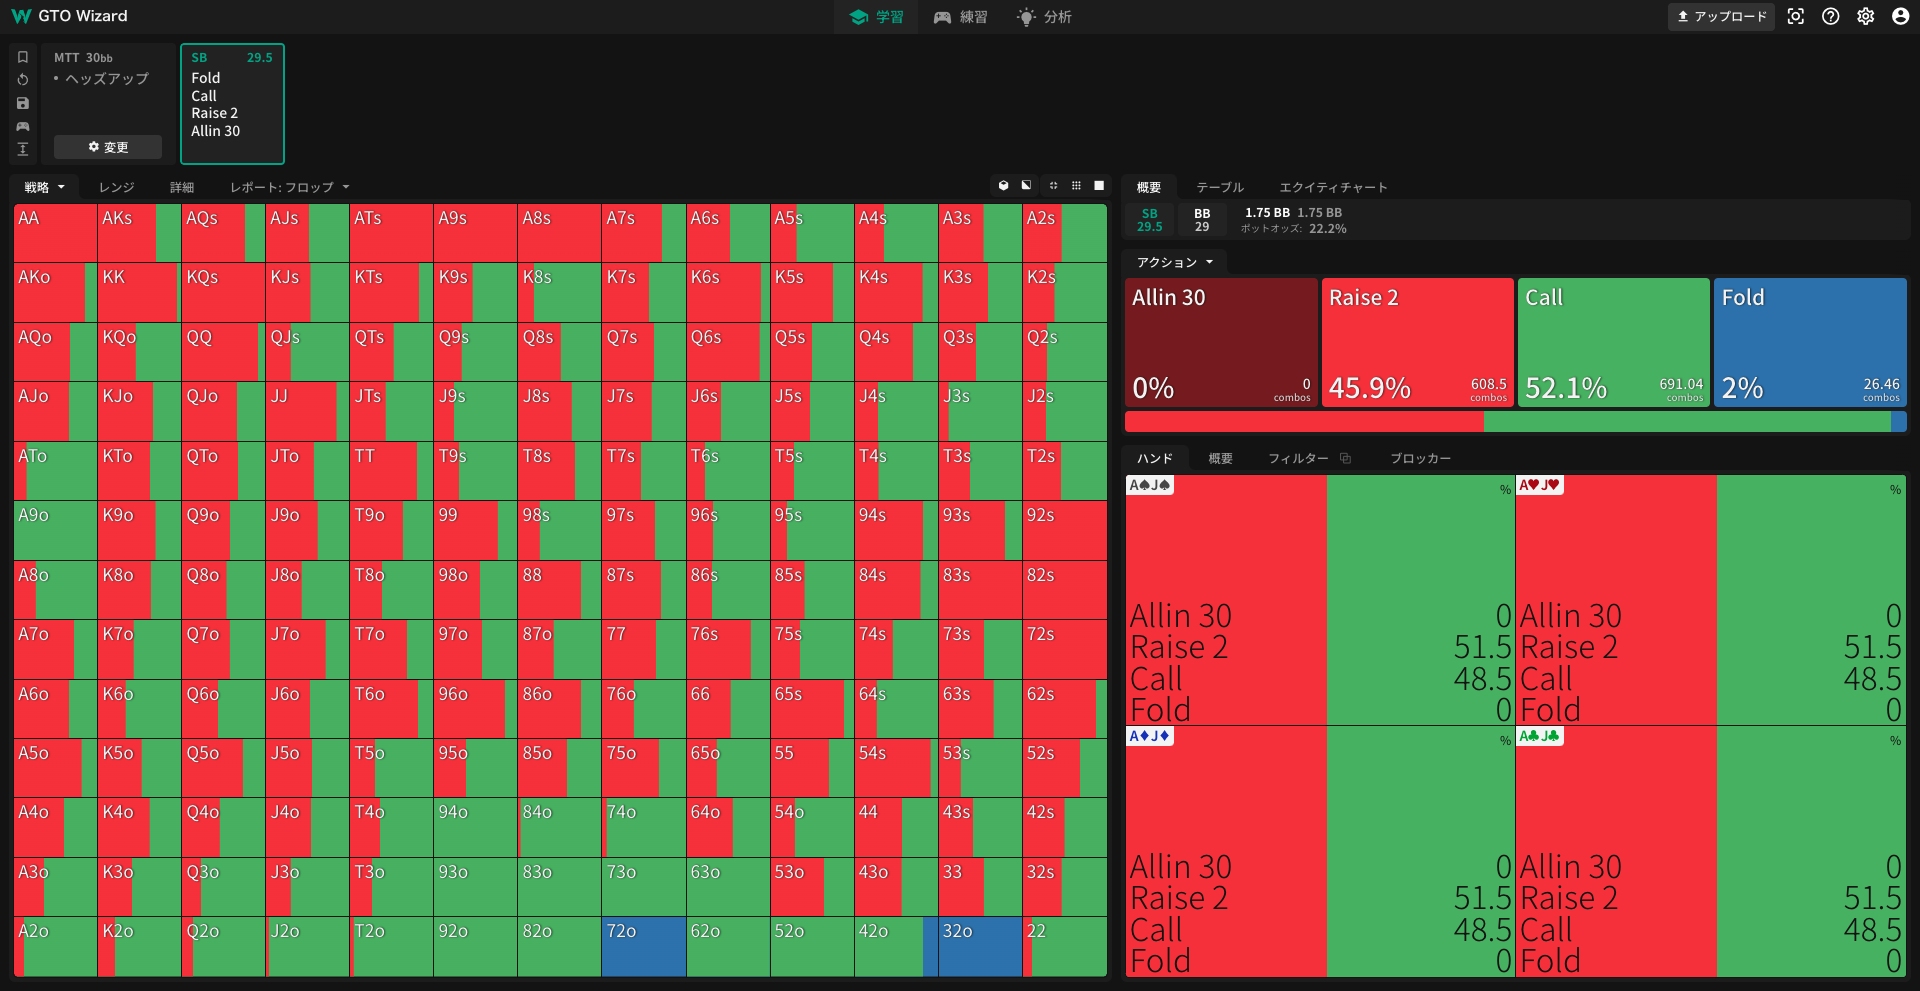The height and width of the screenshot is (991, 1920).
Task: Click the Raise 2 action card
Action: 1417,342
